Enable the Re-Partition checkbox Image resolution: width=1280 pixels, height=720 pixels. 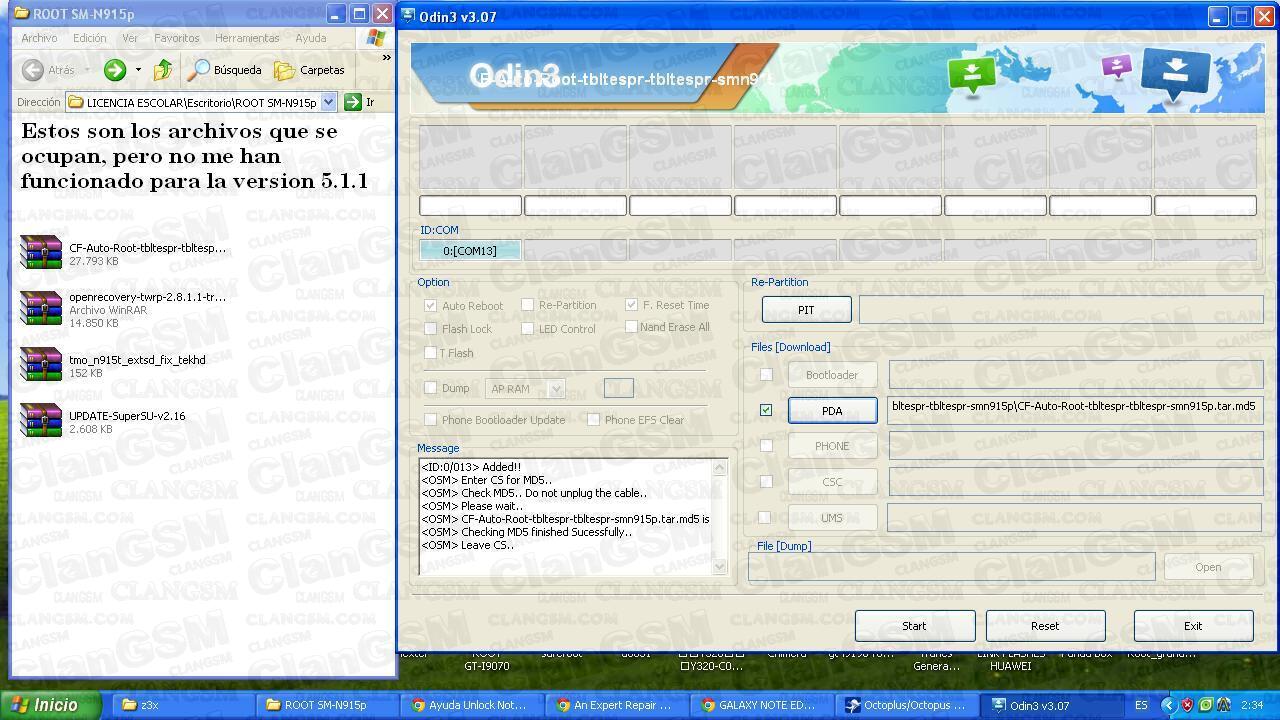527,304
